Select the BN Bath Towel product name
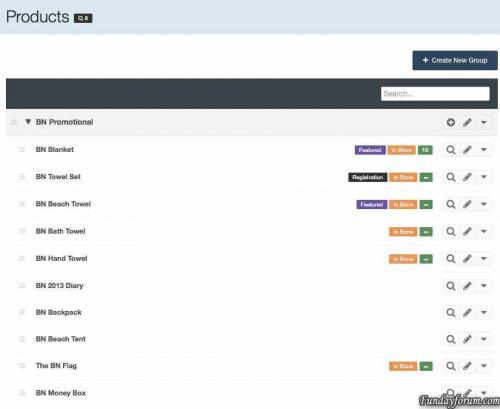The image size is (500, 409). pyautogui.click(x=60, y=231)
